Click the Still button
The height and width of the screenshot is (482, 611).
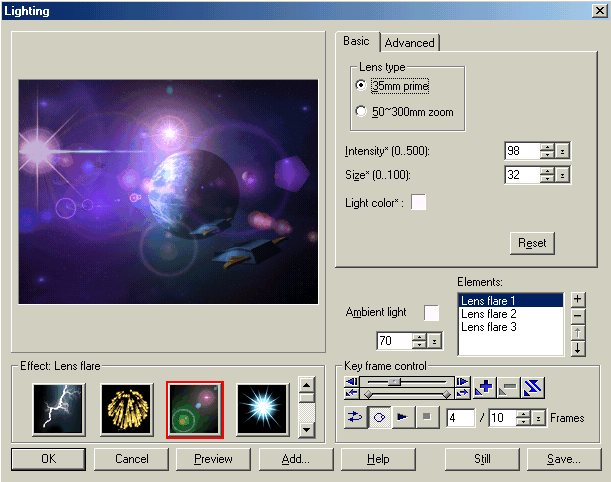[482, 459]
